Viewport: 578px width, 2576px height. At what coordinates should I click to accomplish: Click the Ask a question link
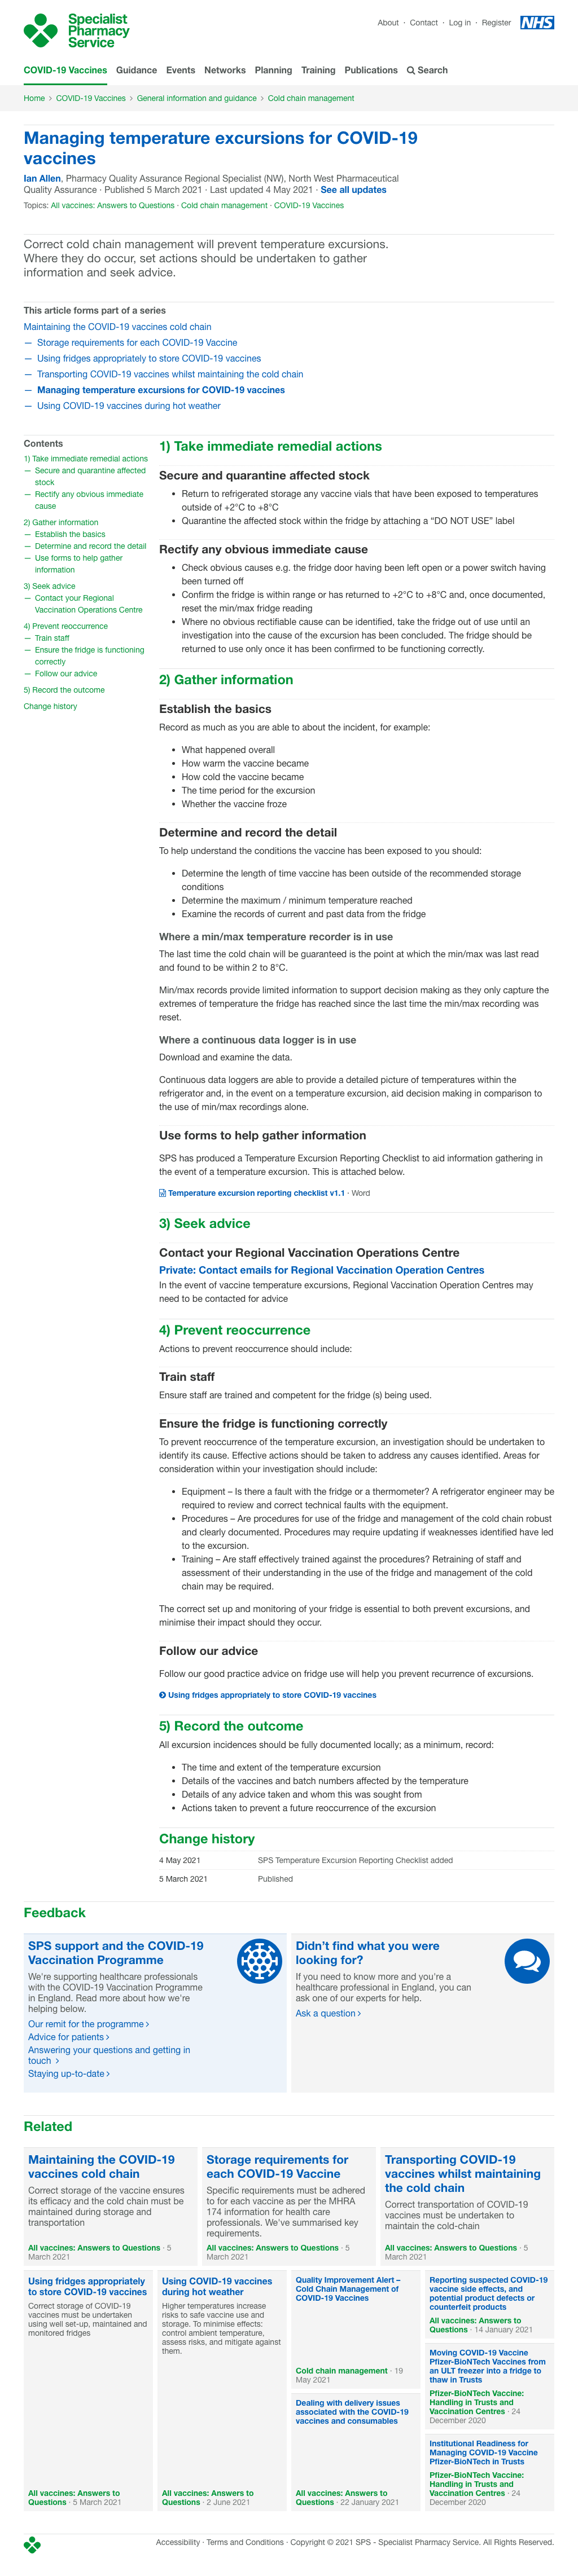click(327, 2013)
